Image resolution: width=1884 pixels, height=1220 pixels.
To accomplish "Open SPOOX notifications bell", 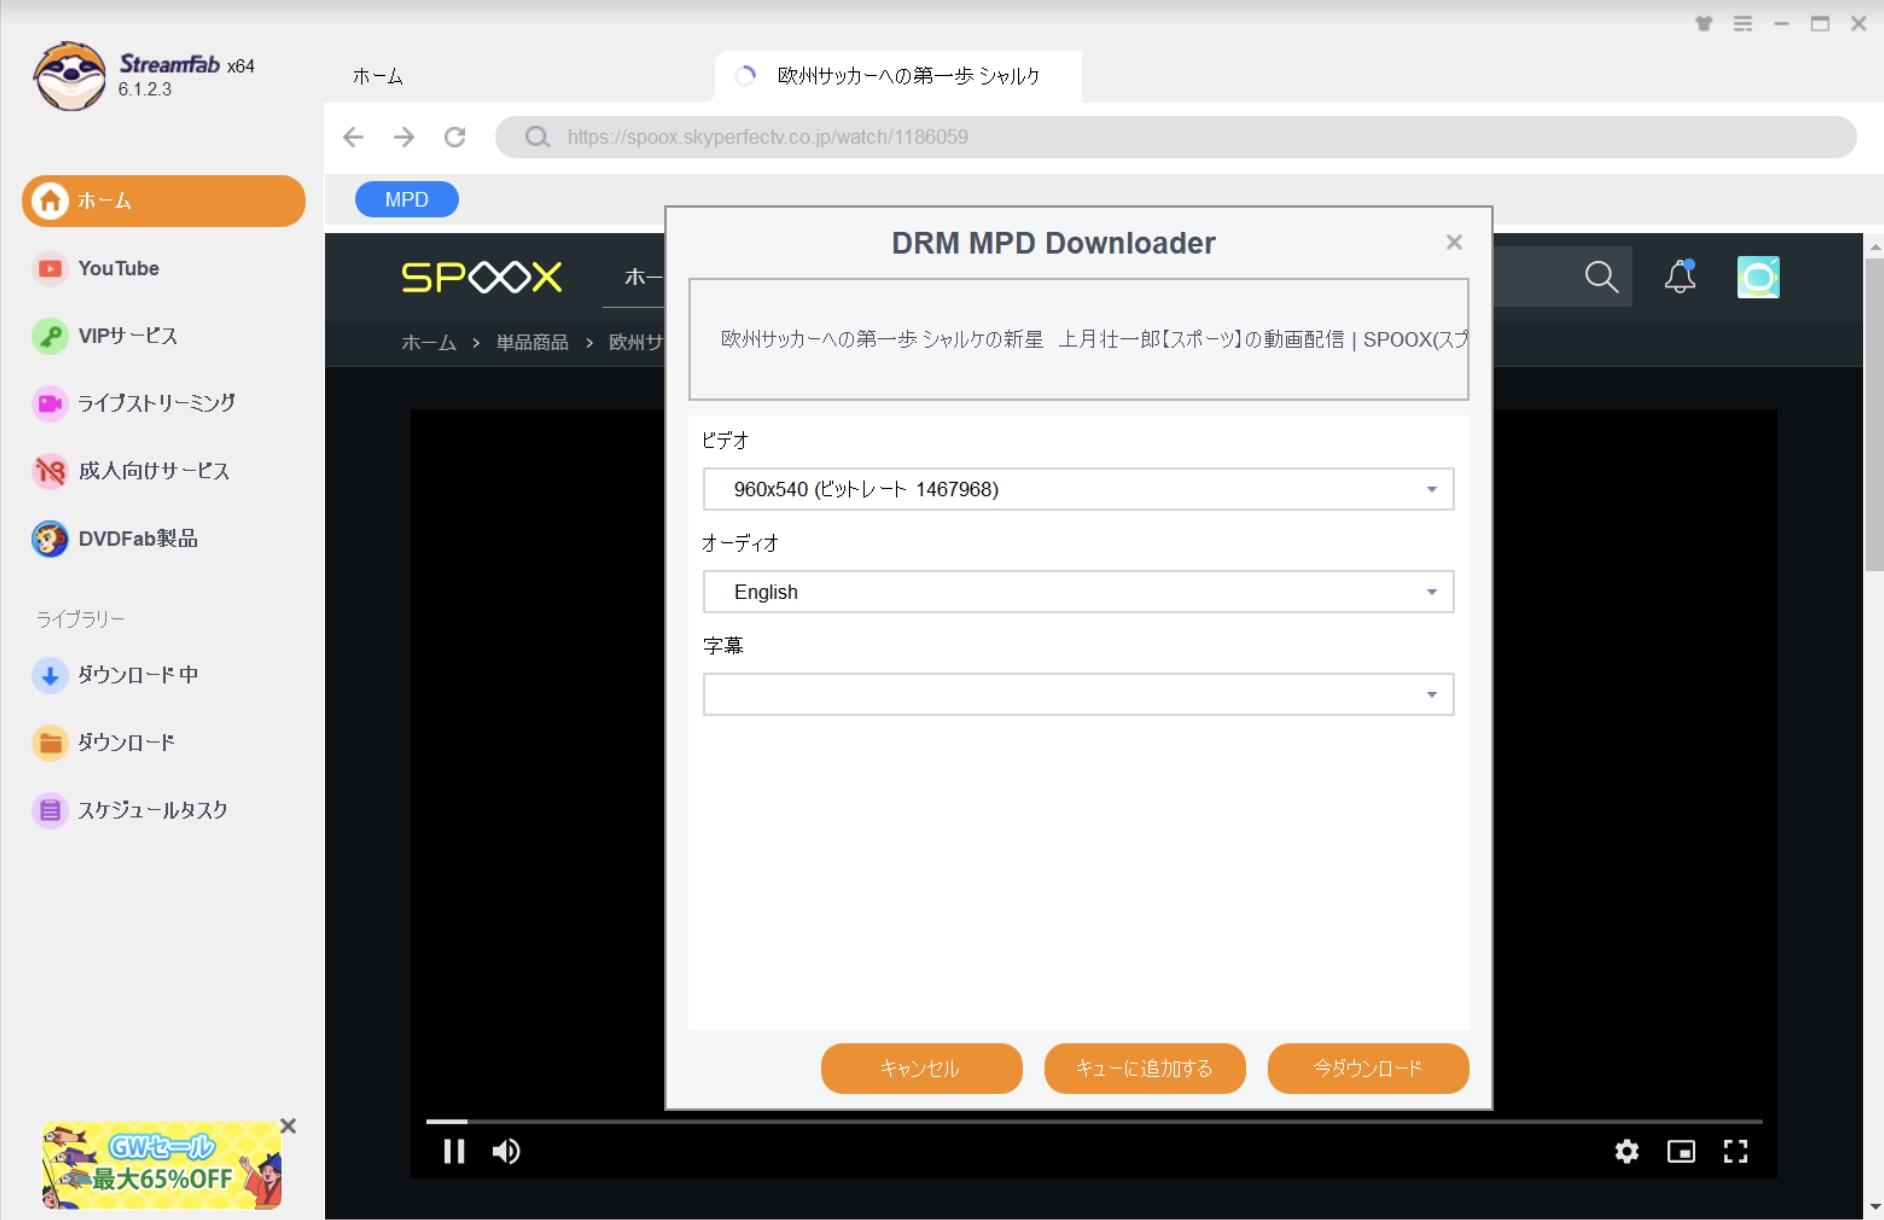I will coord(1680,277).
